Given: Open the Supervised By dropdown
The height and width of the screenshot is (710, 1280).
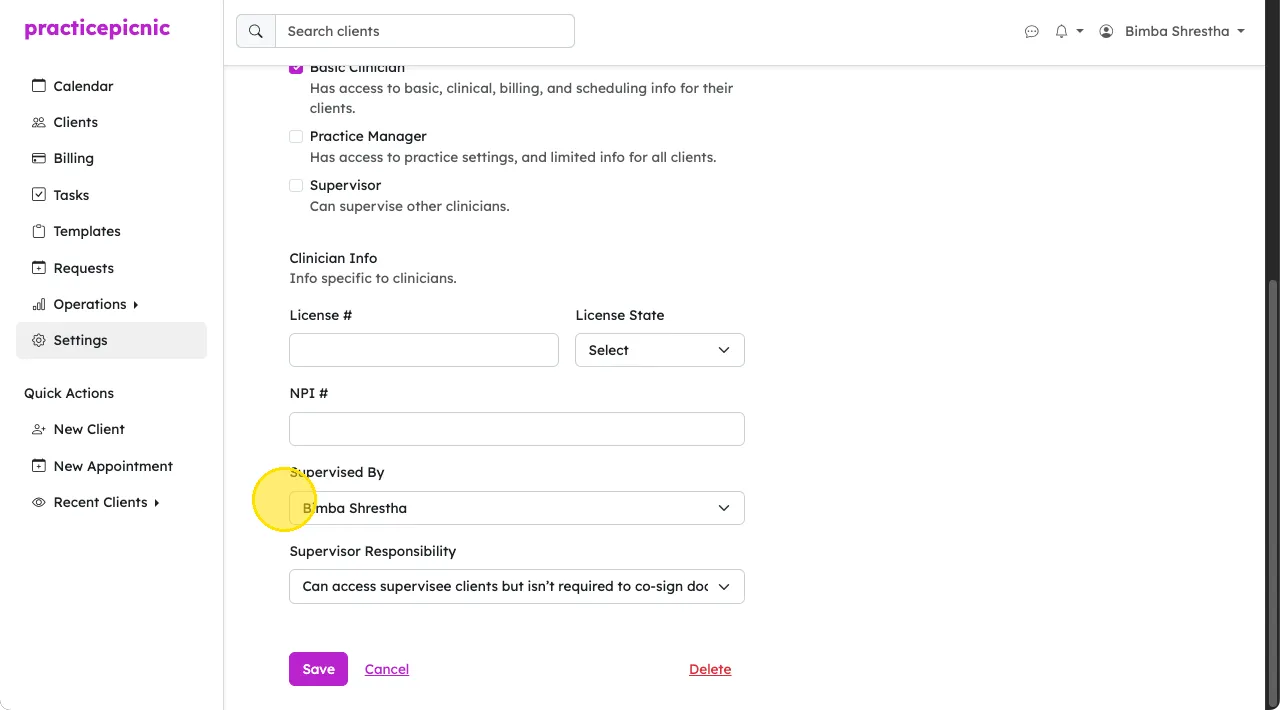Looking at the screenshot, I should (x=517, y=508).
